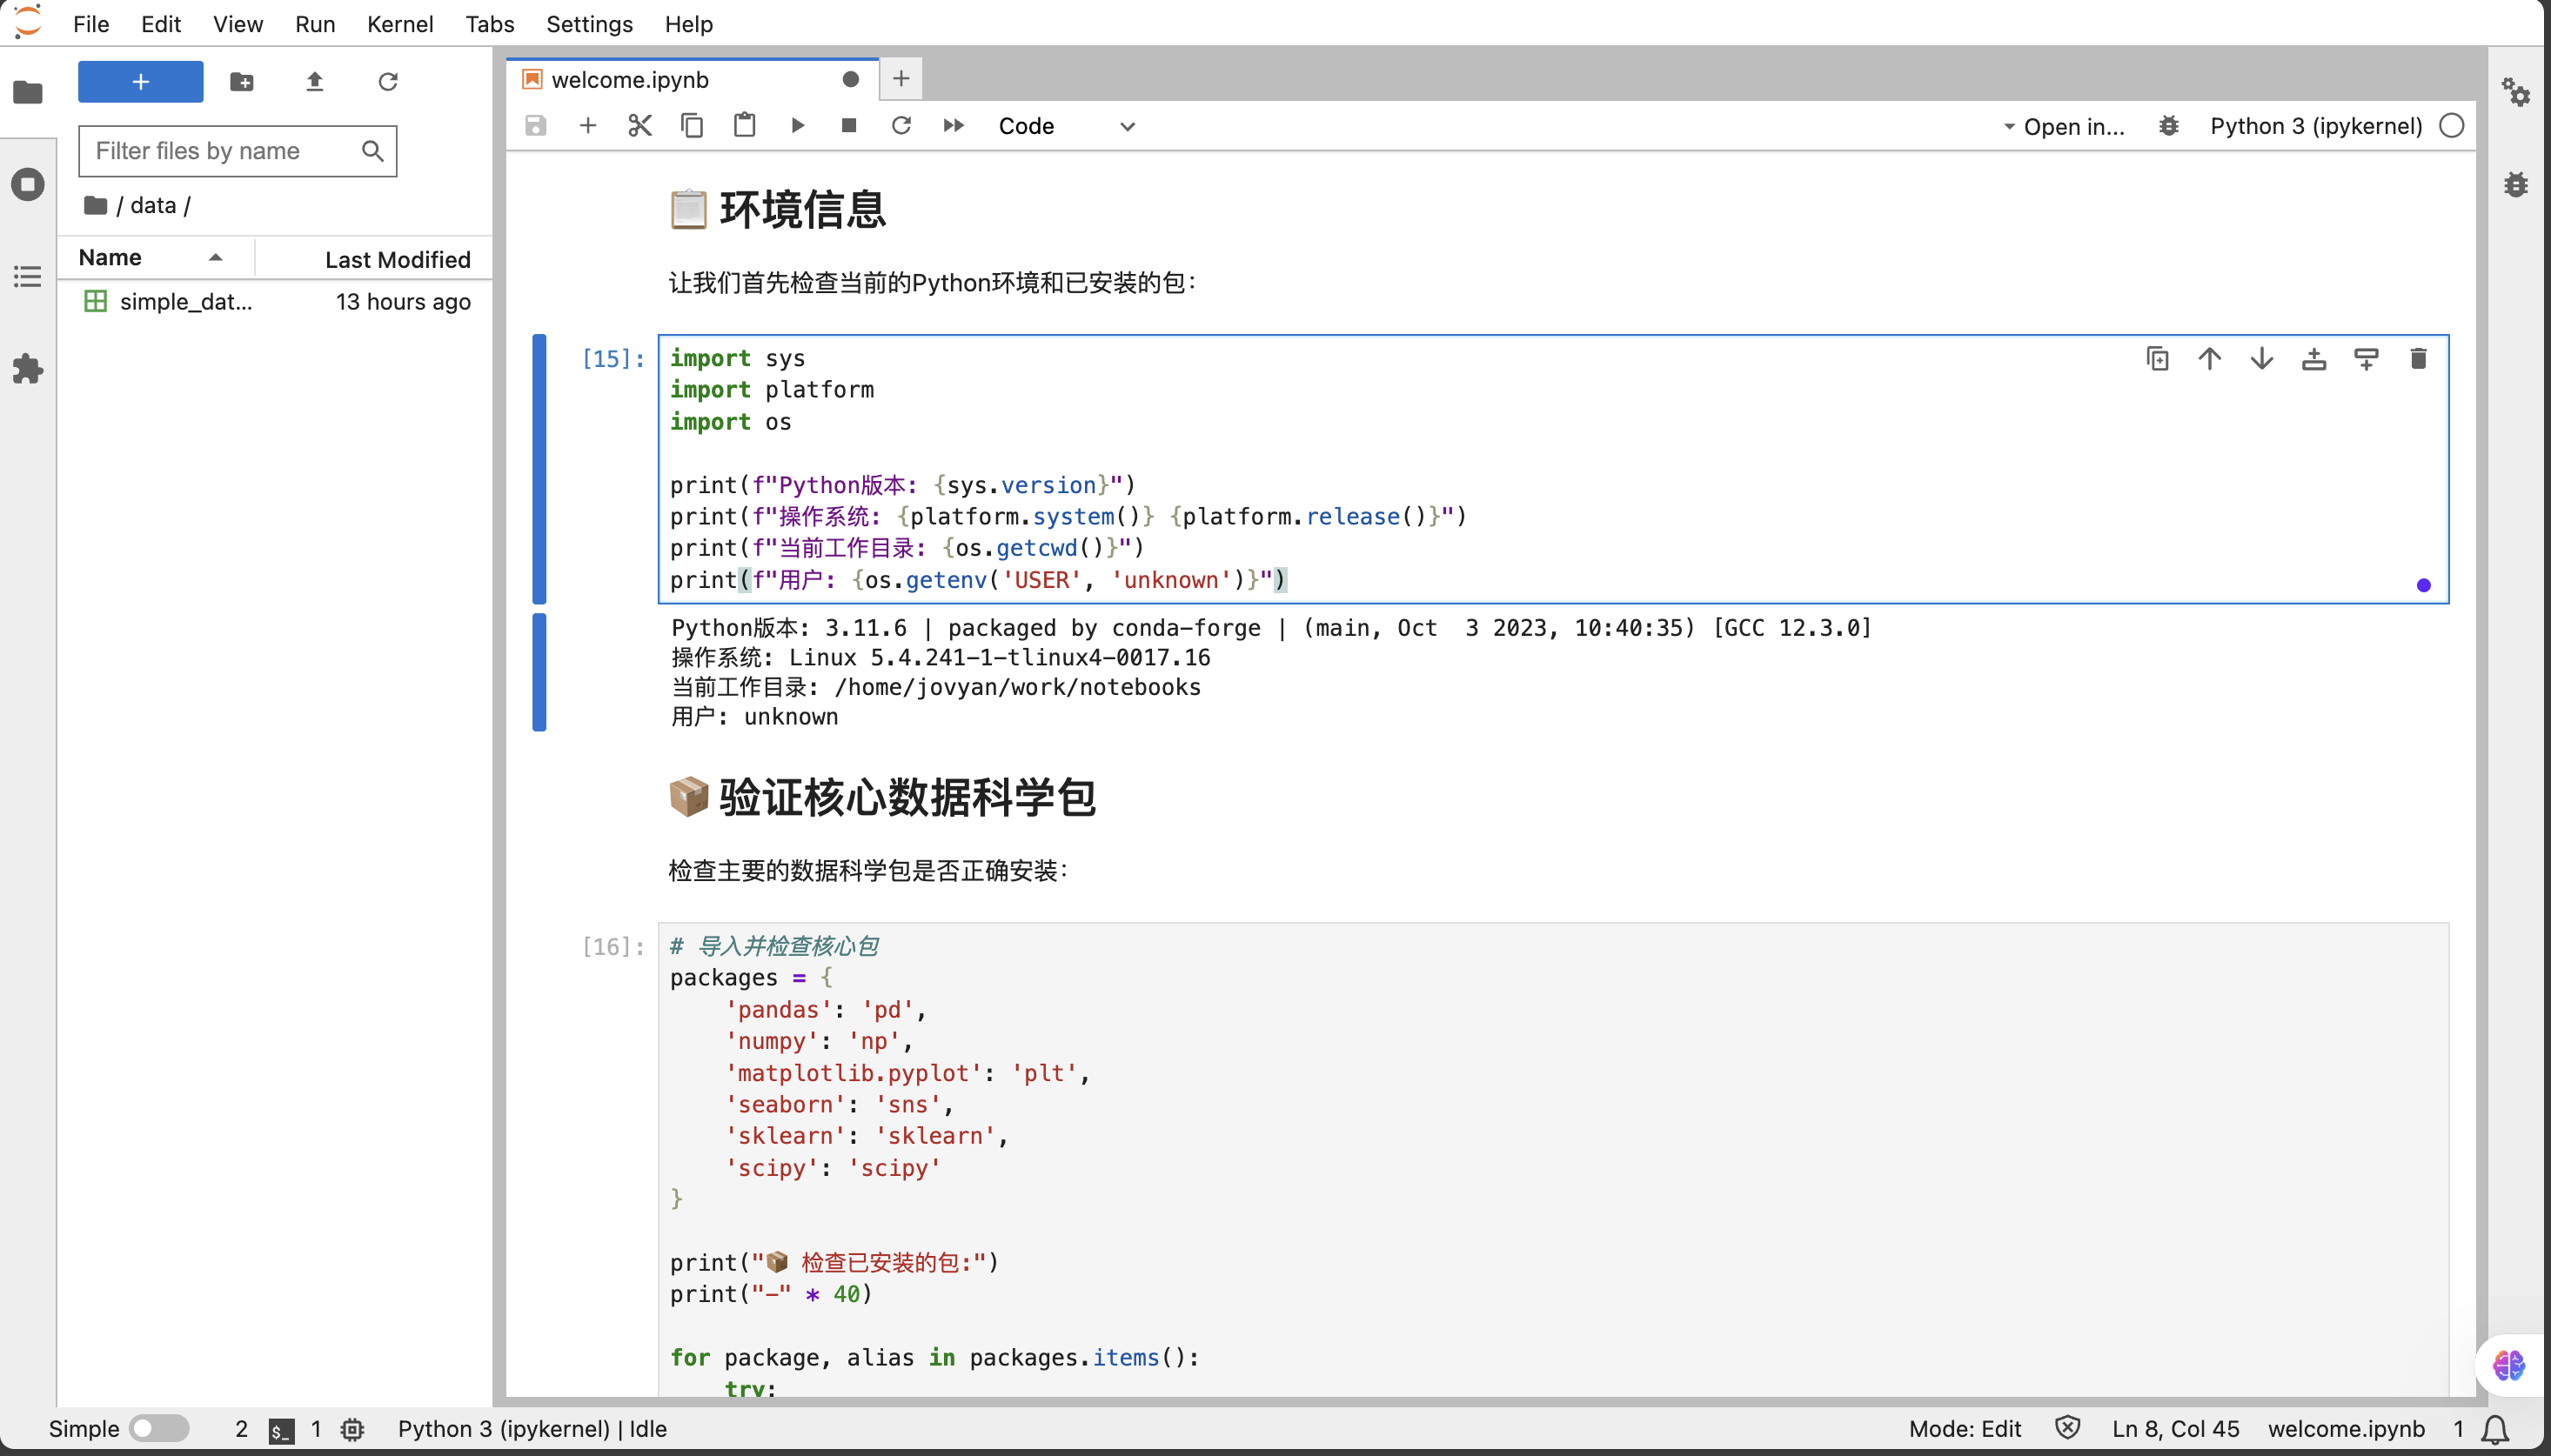Toggle Simple interface mode switch
This screenshot has width=2551, height=1456.
click(159, 1428)
